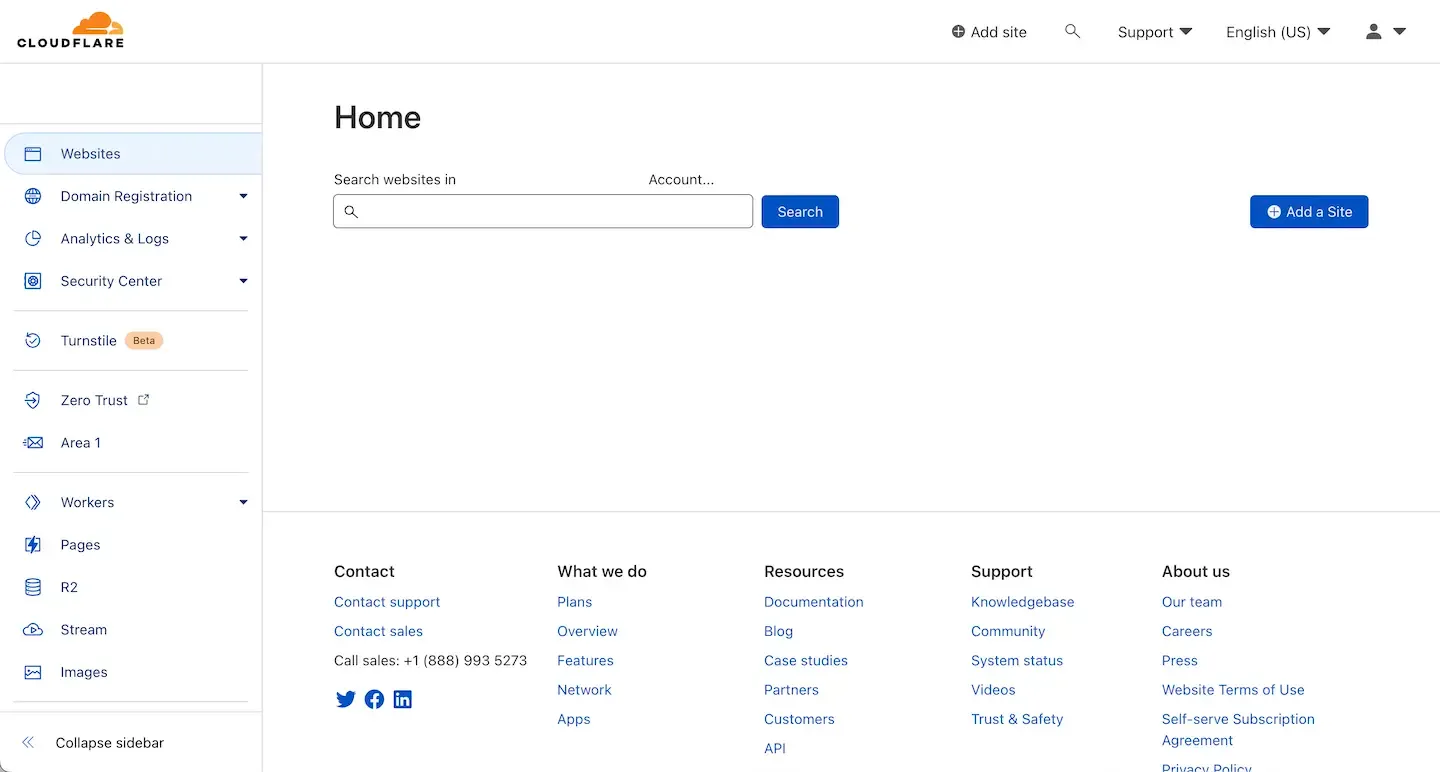Click the R2 database icon
The image size is (1440, 772).
click(33, 587)
